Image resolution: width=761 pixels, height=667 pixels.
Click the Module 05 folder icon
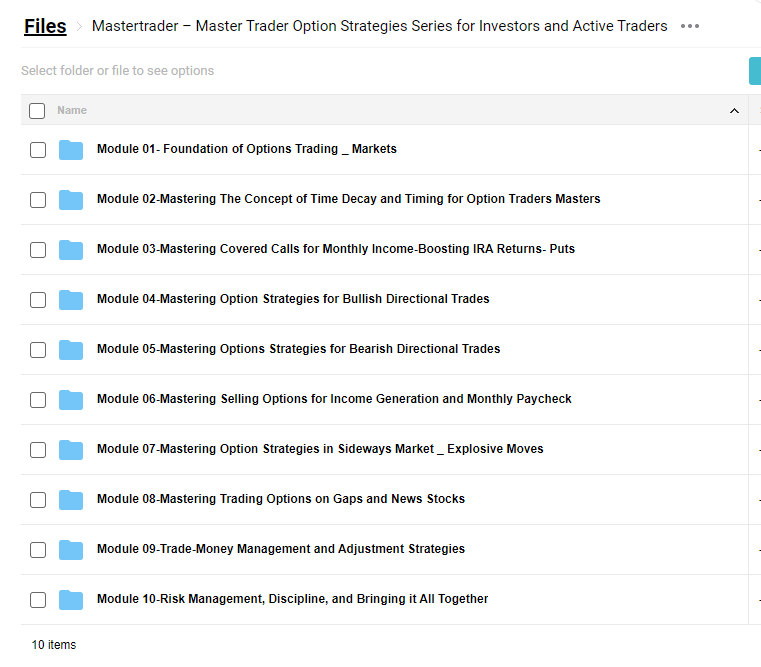point(71,350)
